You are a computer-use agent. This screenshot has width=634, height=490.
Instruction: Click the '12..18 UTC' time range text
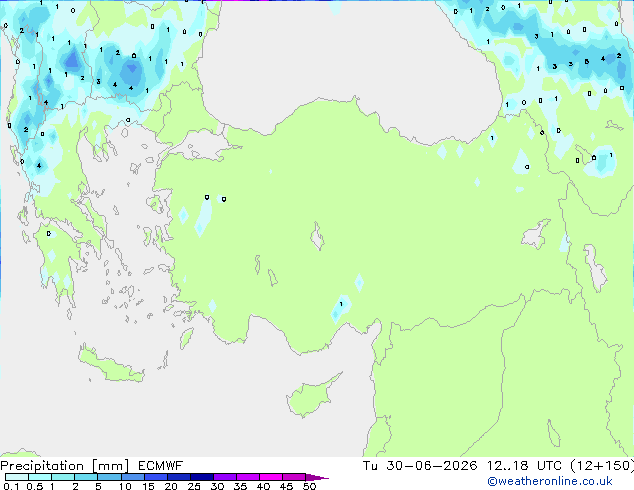pyautogui.click(x=524, y=466)
